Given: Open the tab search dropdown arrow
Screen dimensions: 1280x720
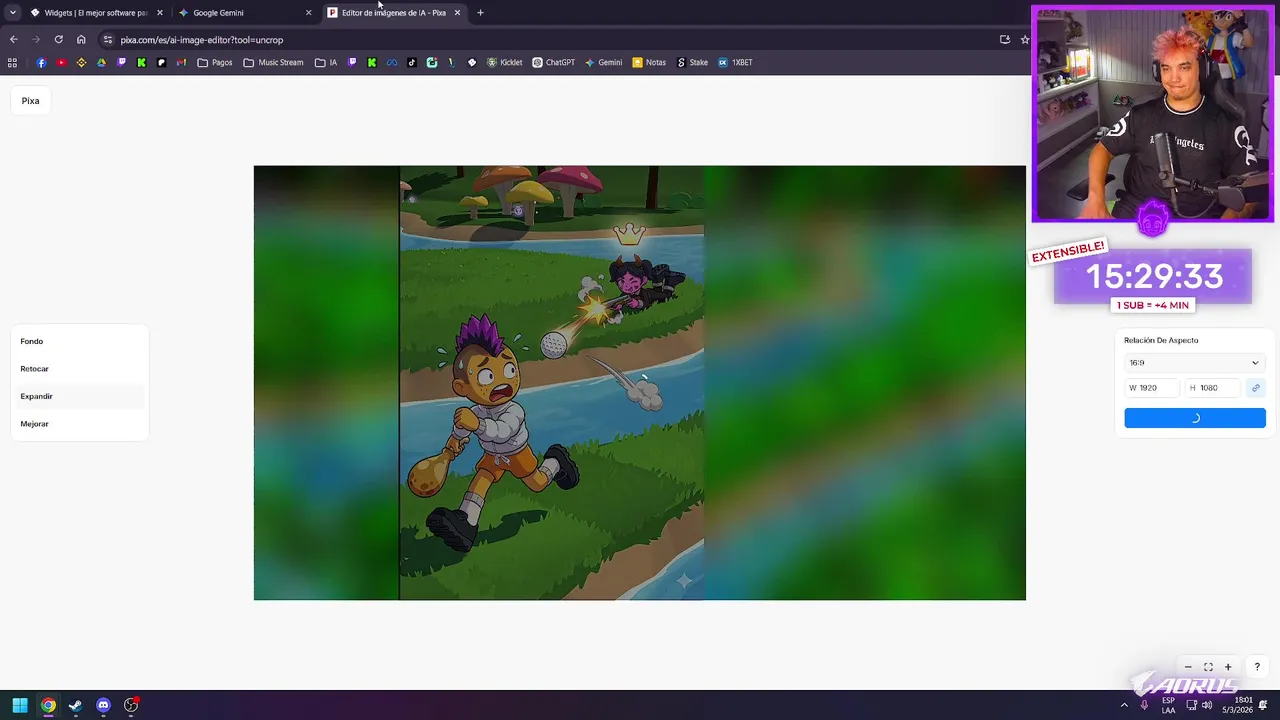Looking at the screenshot, I should click(12, 13).
